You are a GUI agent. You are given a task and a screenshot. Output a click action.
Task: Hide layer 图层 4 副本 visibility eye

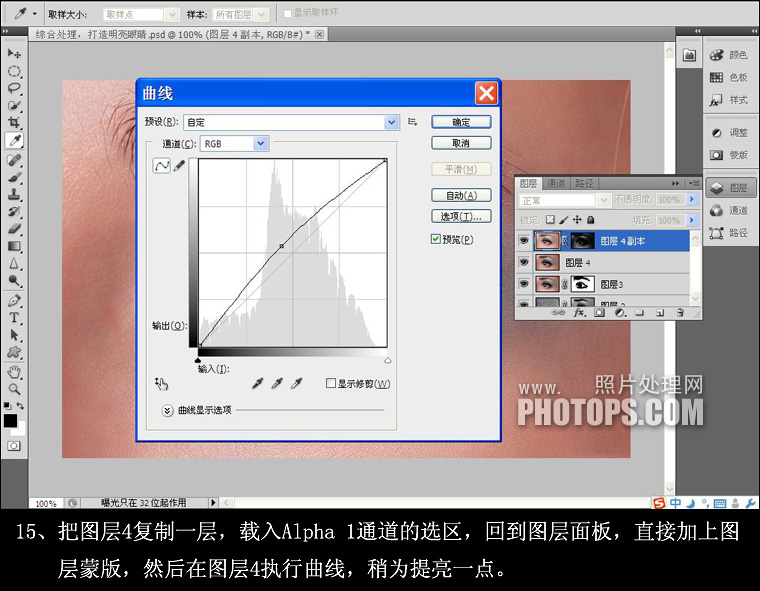click(523, 240)
